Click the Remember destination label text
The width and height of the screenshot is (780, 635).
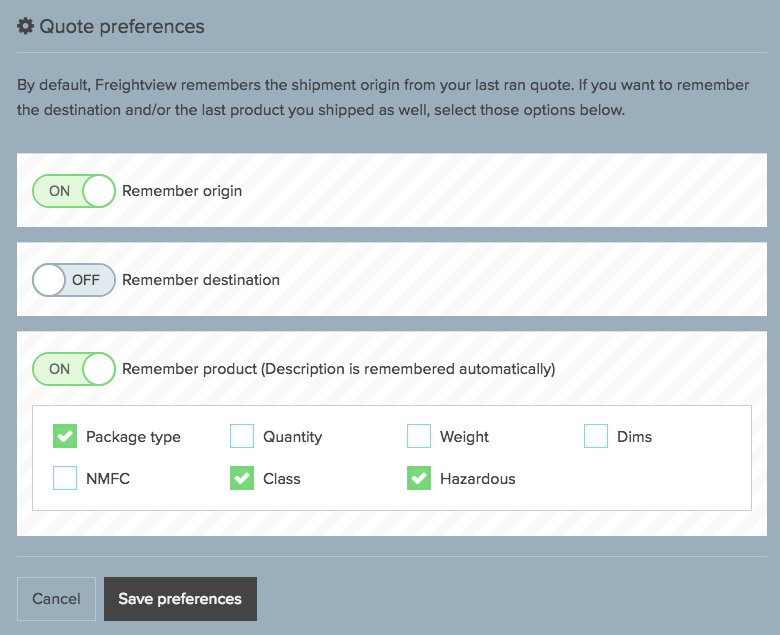(x=201, y=280)
